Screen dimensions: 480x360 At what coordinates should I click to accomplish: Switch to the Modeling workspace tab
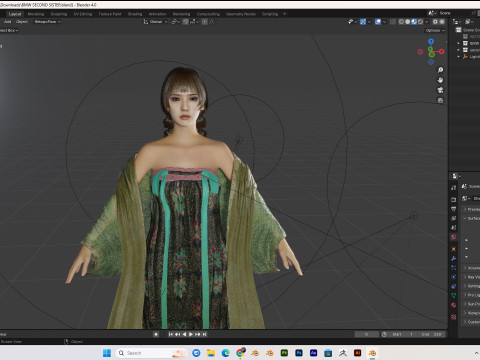point(36,14)
